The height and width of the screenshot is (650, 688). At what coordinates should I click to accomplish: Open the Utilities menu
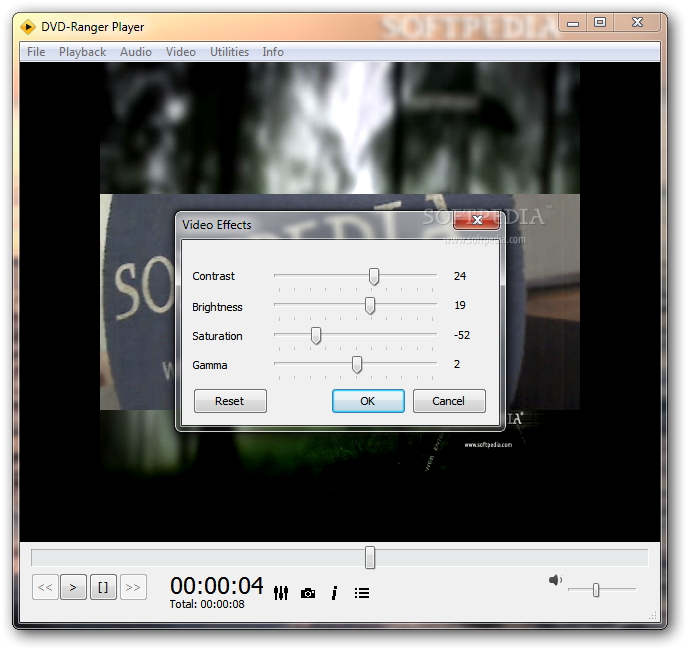(229, 52)
